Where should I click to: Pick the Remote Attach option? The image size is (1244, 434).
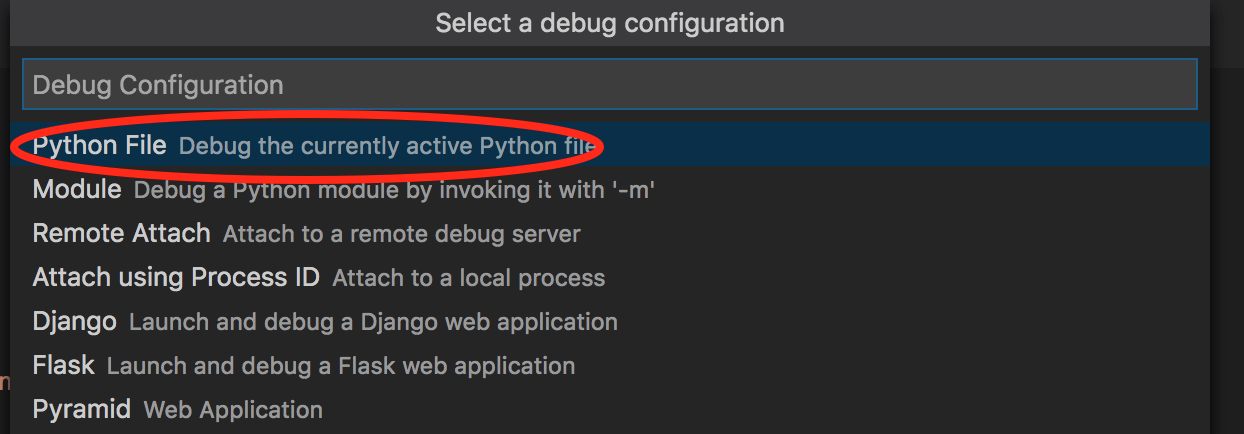point(121,233)
